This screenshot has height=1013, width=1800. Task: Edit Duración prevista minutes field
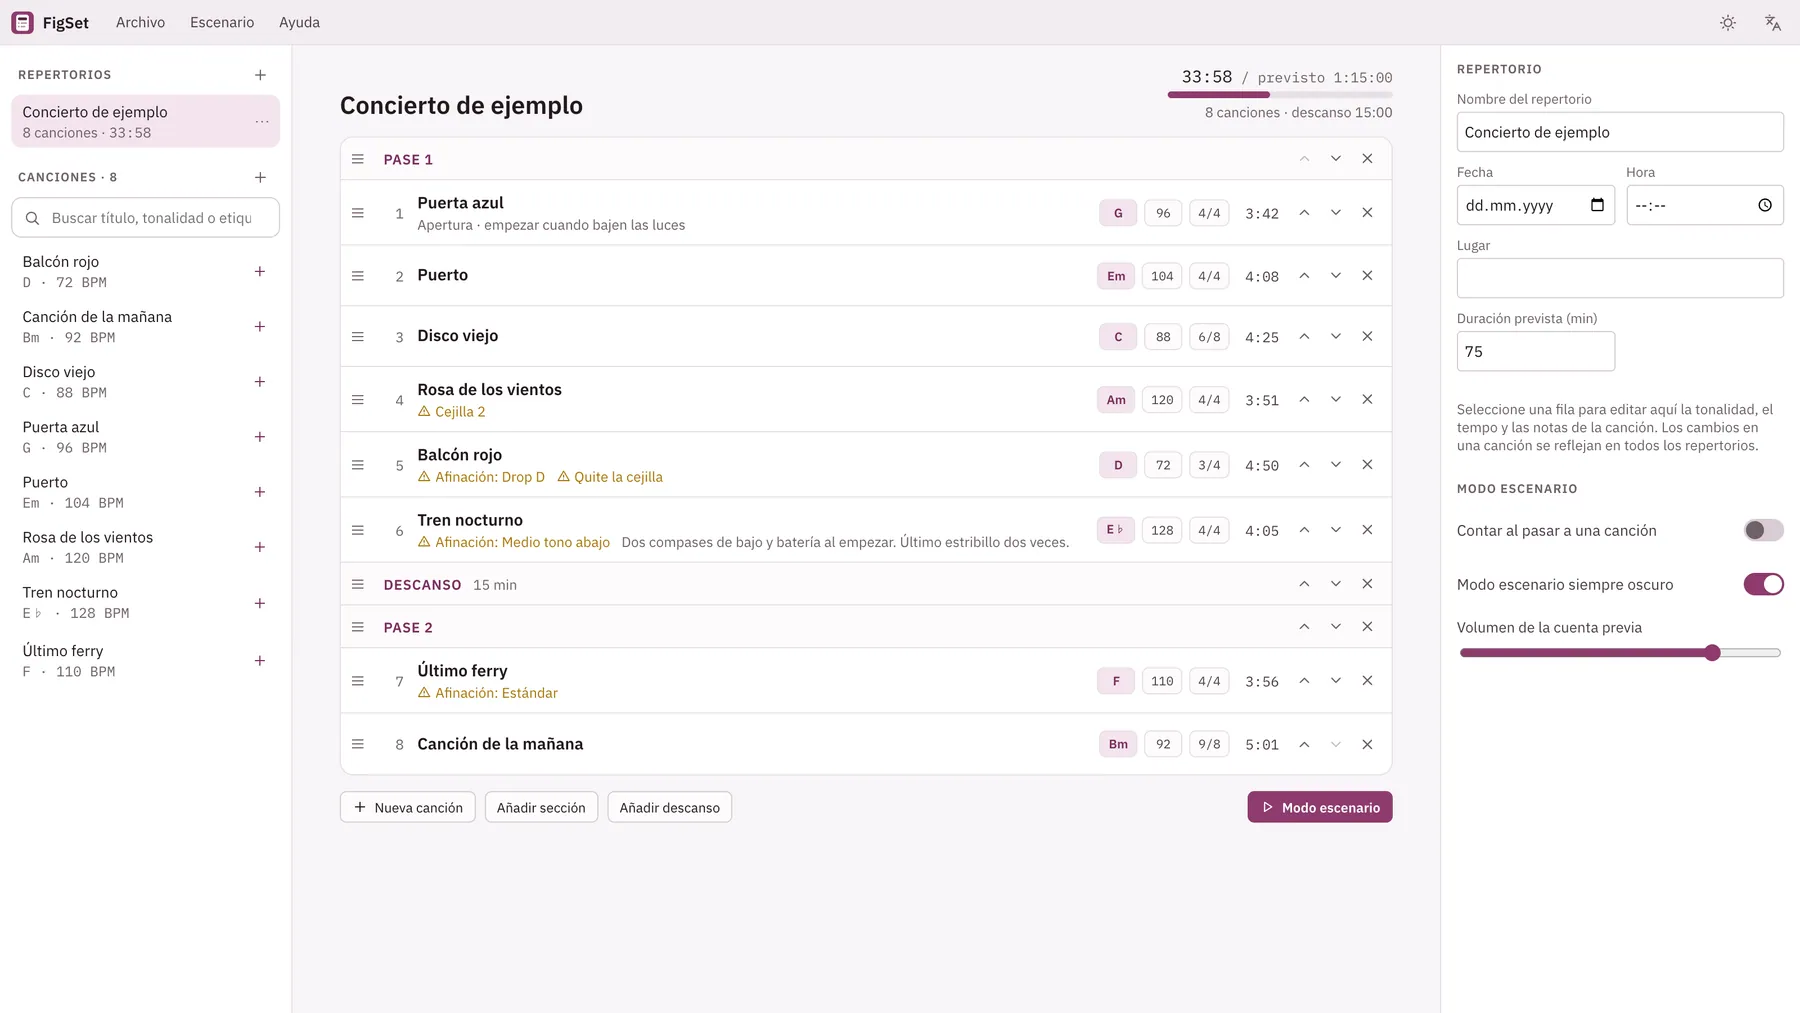[1536, 351]
